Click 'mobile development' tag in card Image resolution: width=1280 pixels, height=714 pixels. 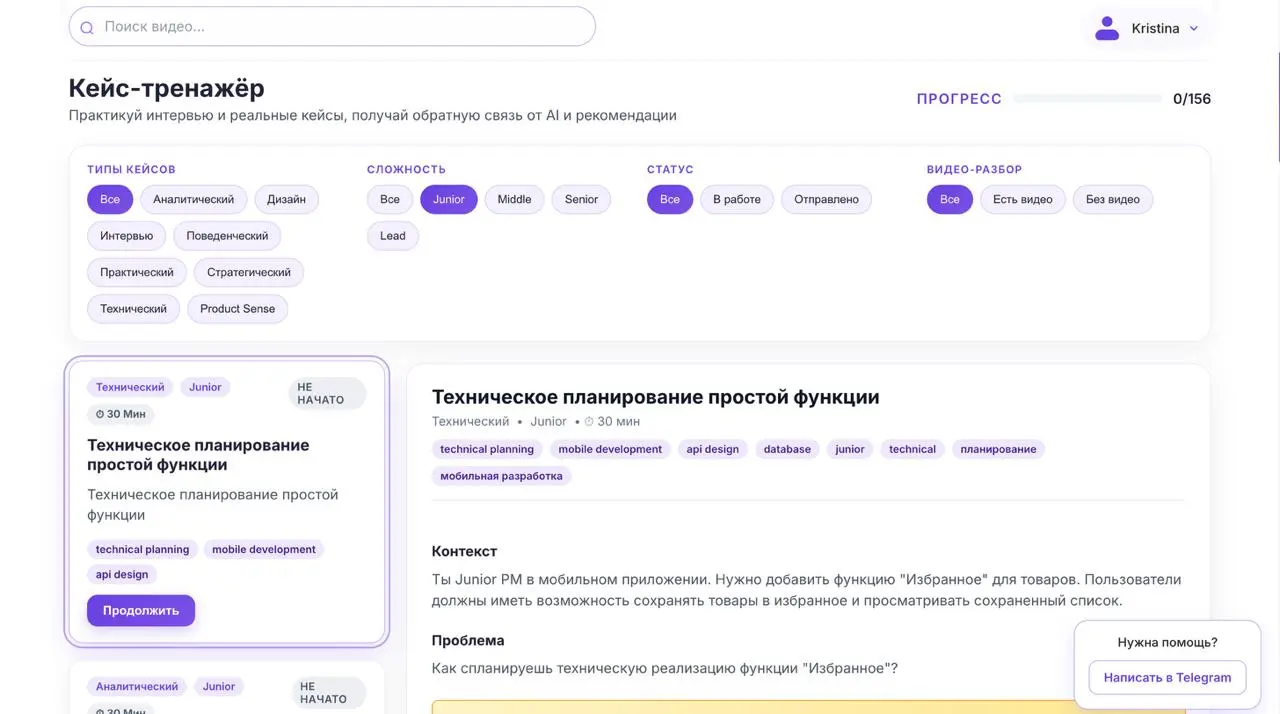tap(264, 549)
